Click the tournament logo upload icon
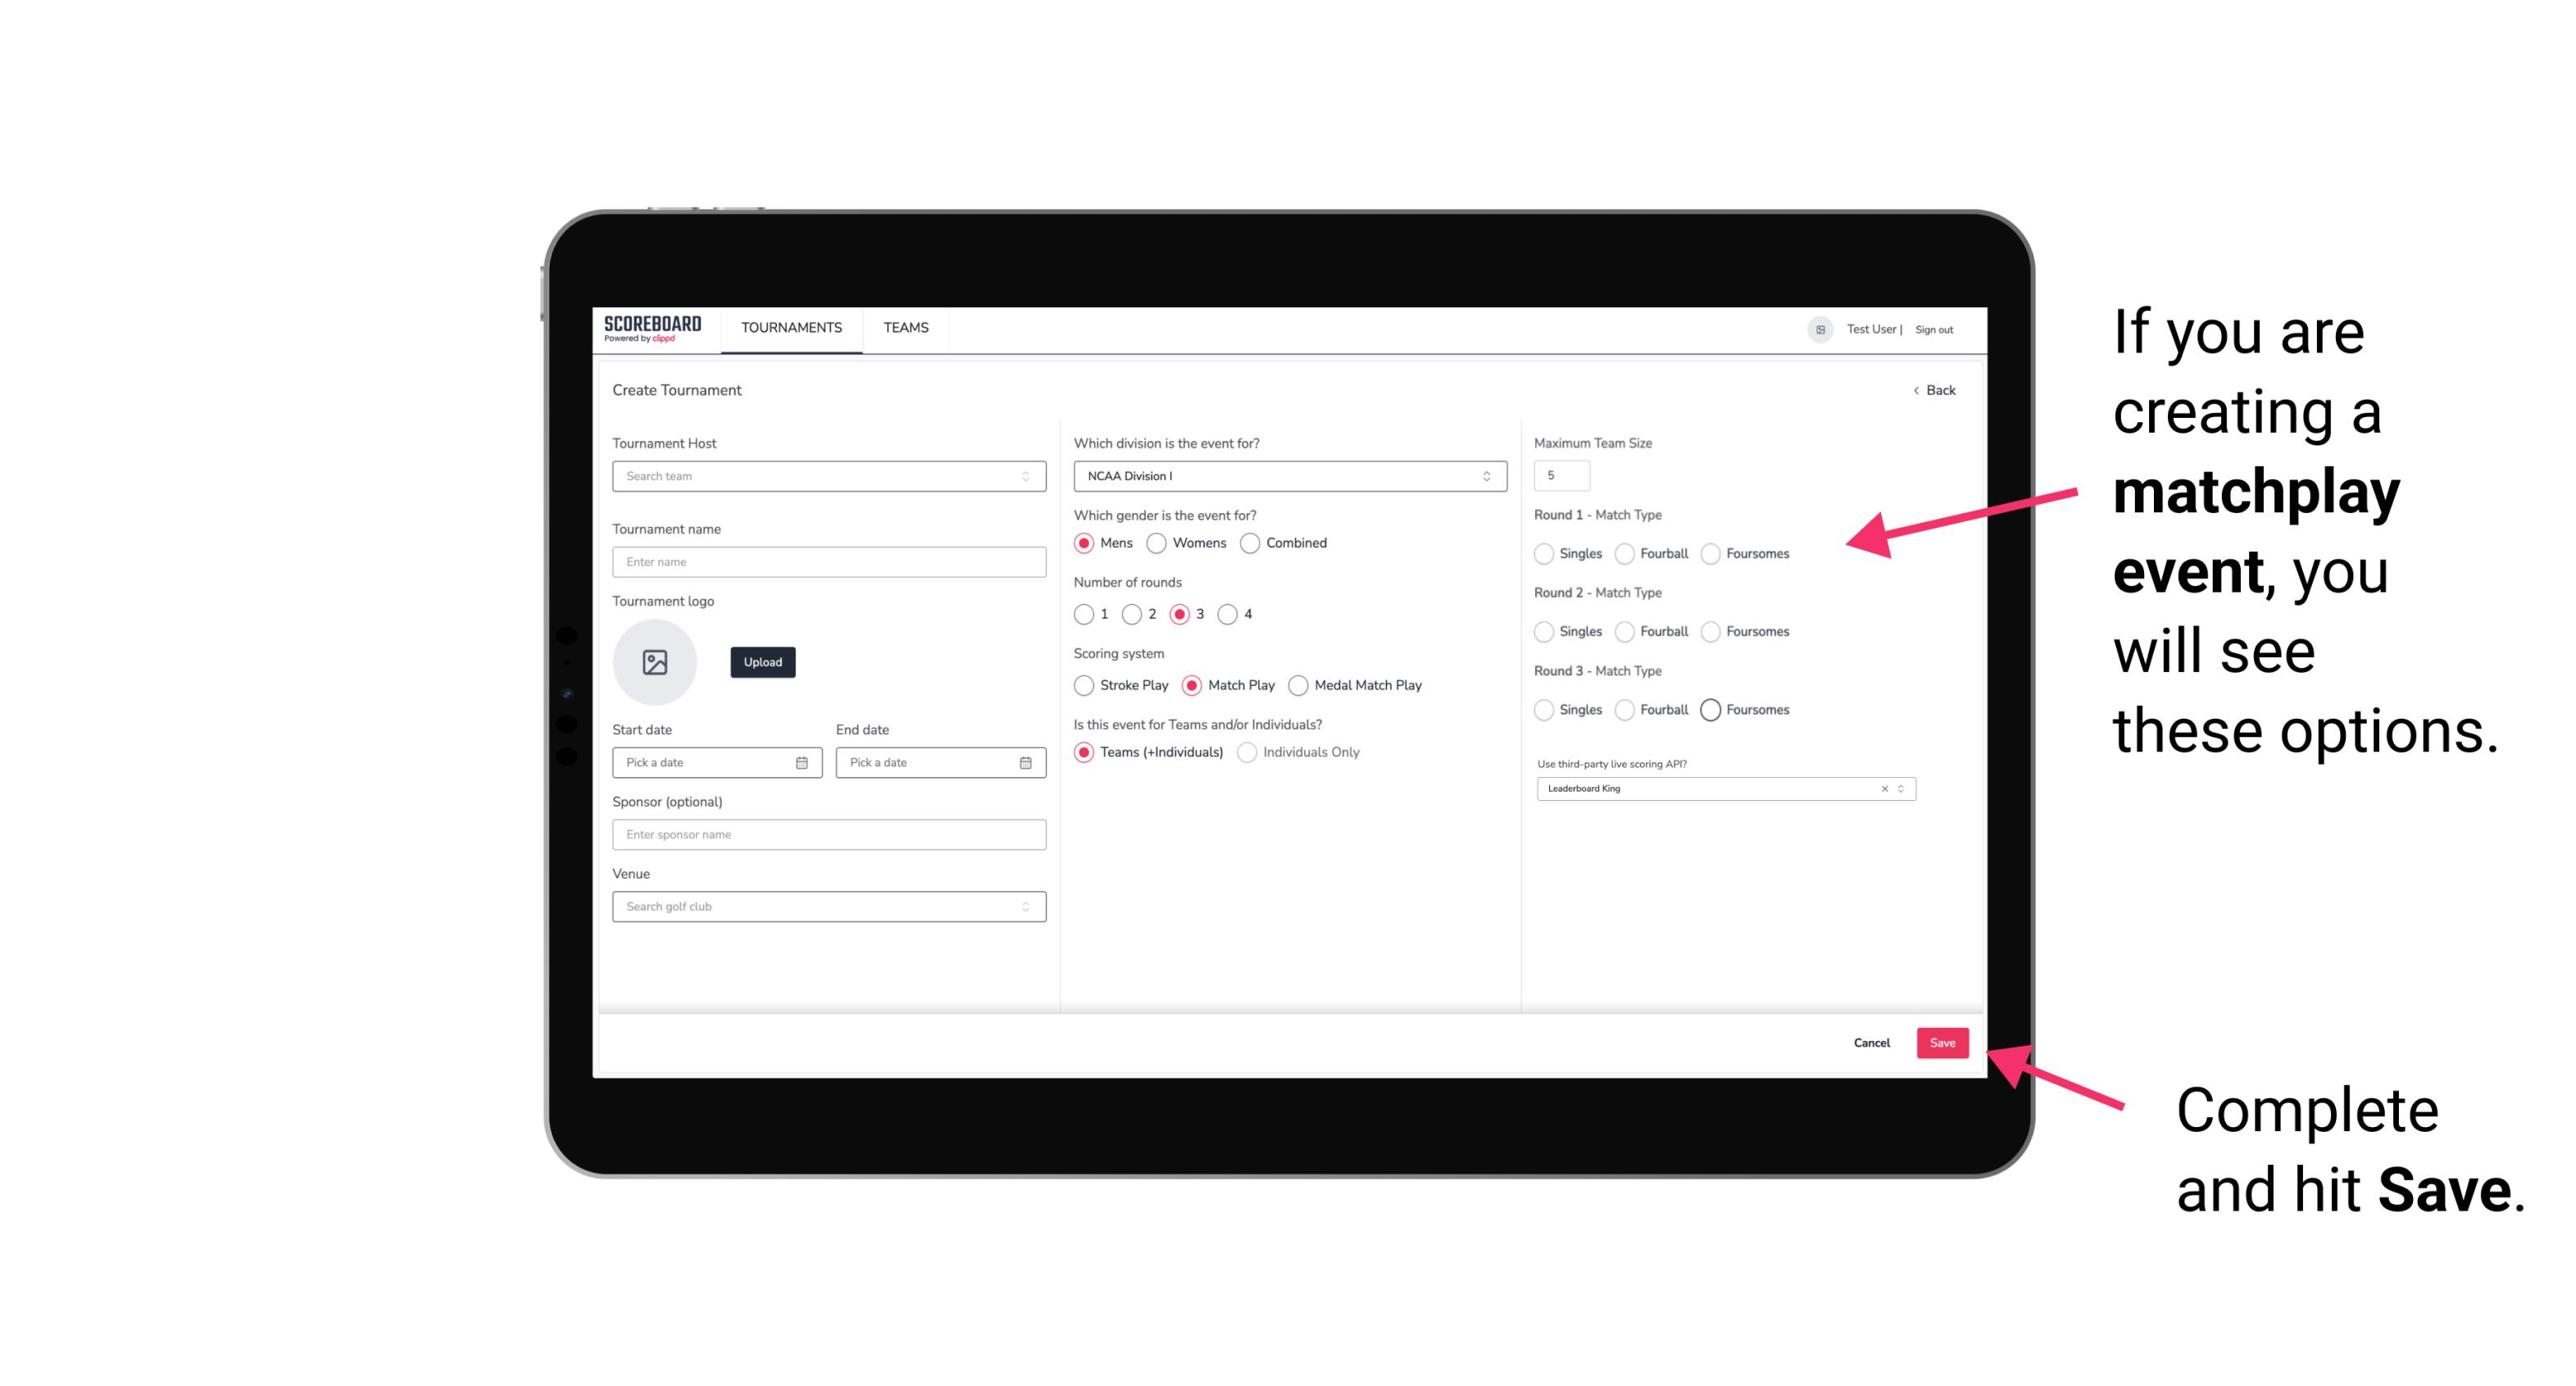The height and width of the screenshot is (1386, 2576). click(x=656, y=662)
